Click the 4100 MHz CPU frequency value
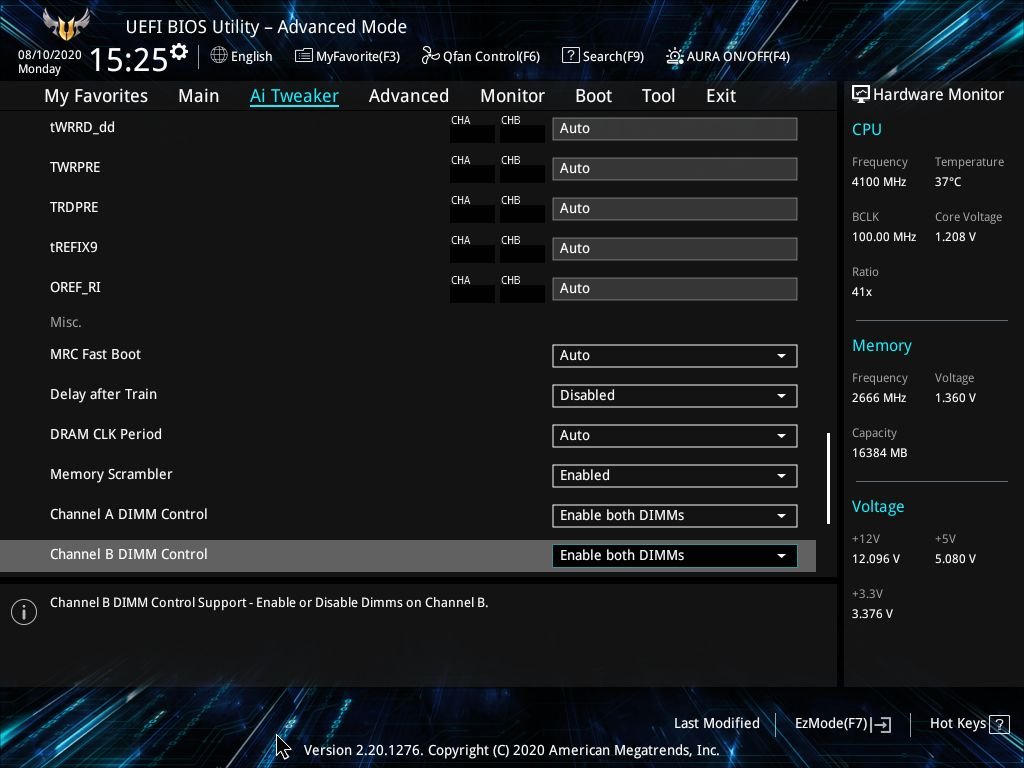1024x768 pixels. pos(879,182)
